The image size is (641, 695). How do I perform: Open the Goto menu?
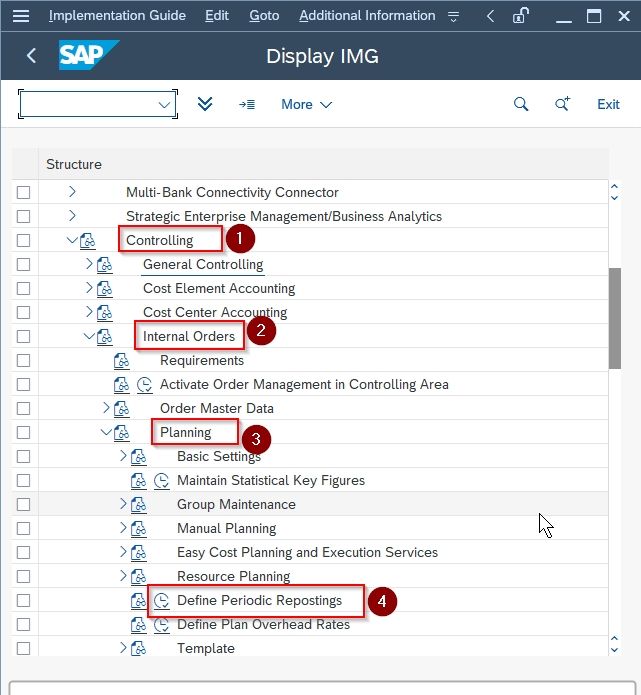(264, 16)
